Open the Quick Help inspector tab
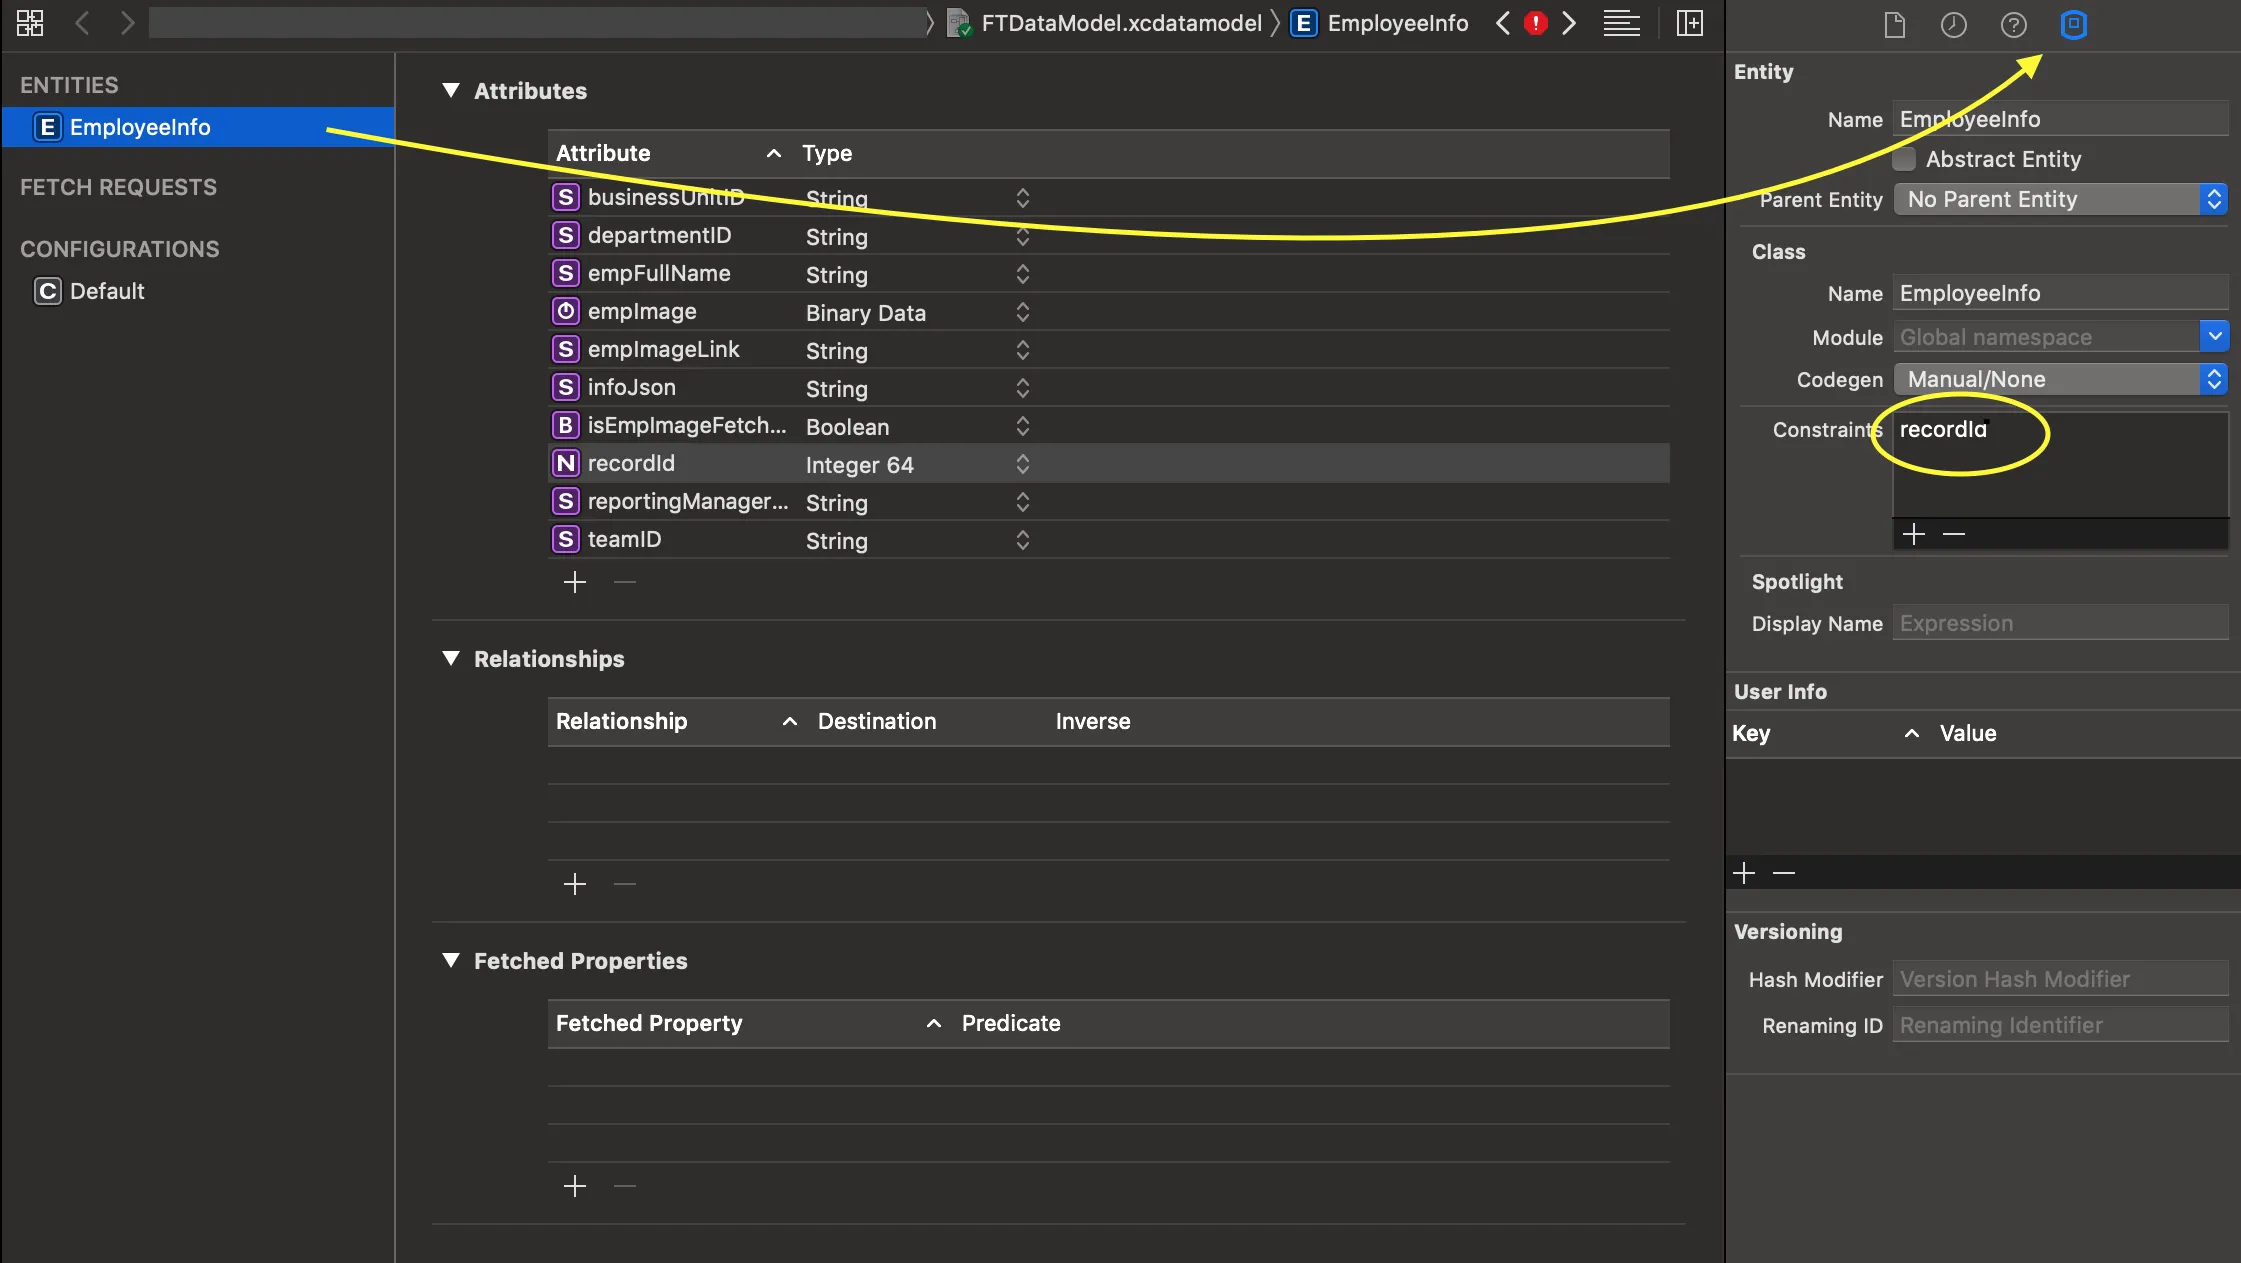 click(x=2013, y=24)
